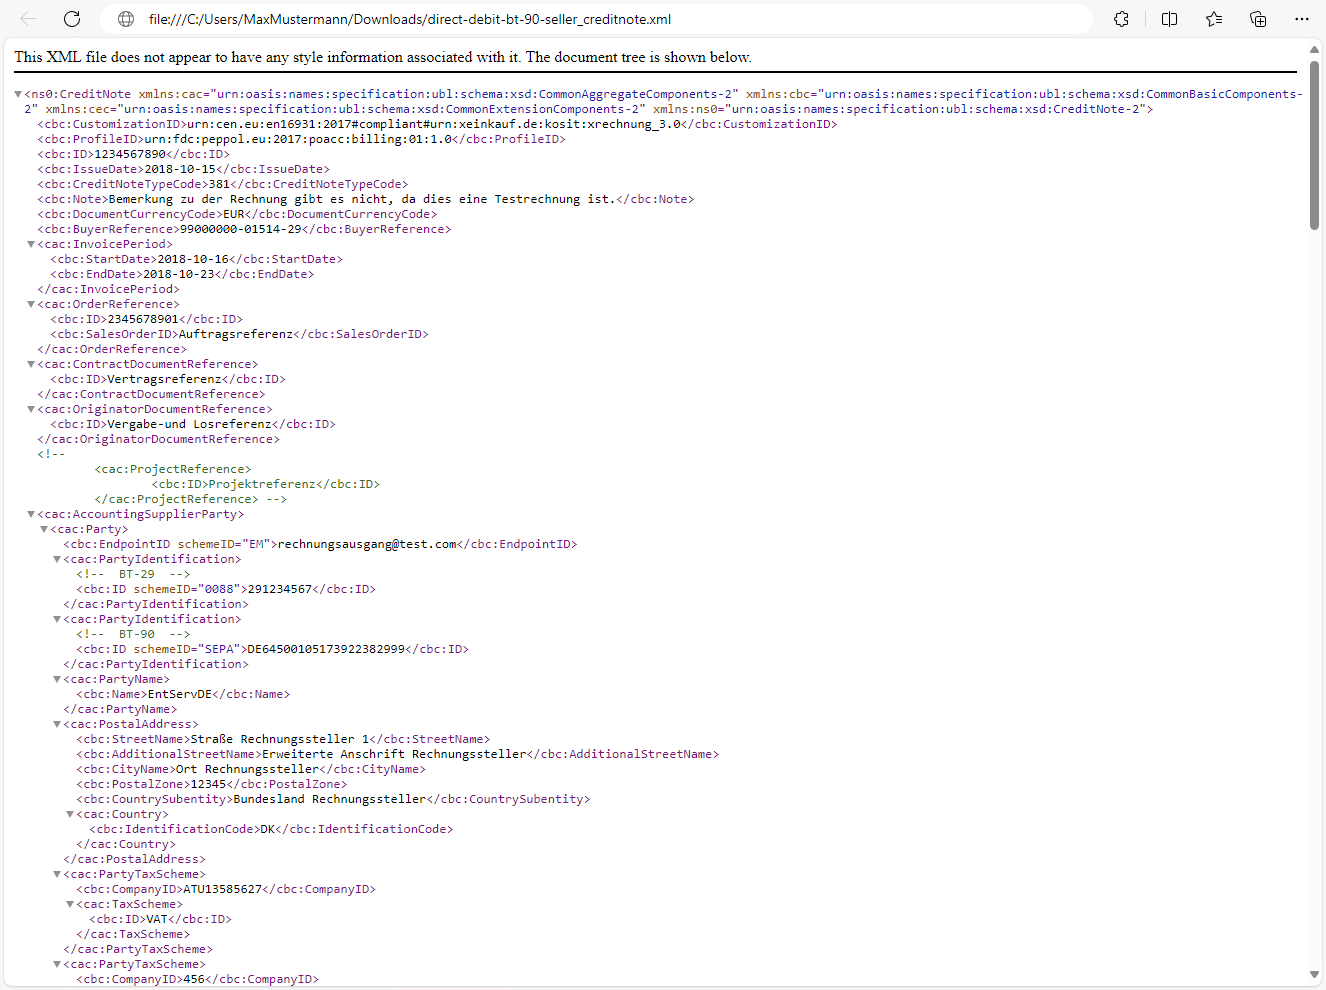Click the ID value 1234567890
The height and width of the screenshot is (990, 1326).
(130, 154)
